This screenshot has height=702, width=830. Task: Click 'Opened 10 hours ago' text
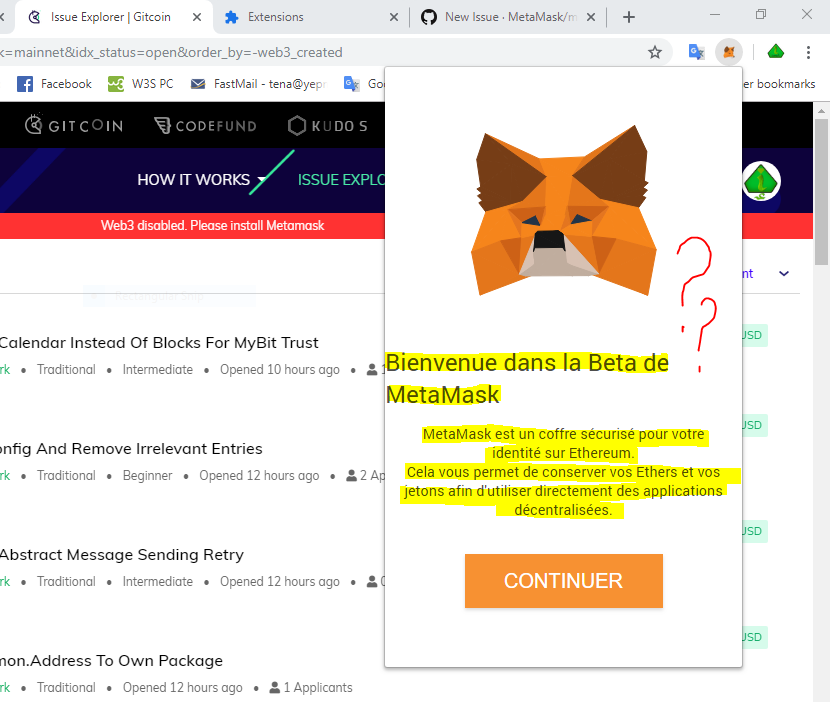tap(279, 370)
